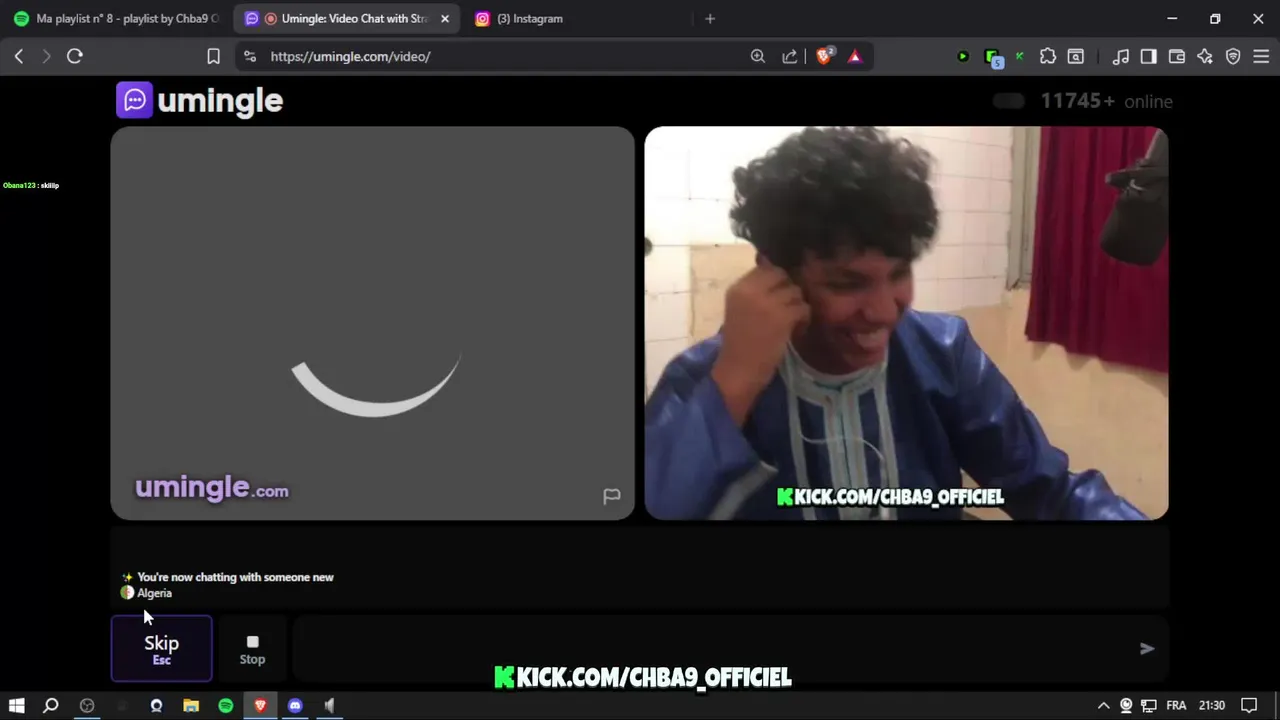Click the umingle logo in the header

[200, 100]
